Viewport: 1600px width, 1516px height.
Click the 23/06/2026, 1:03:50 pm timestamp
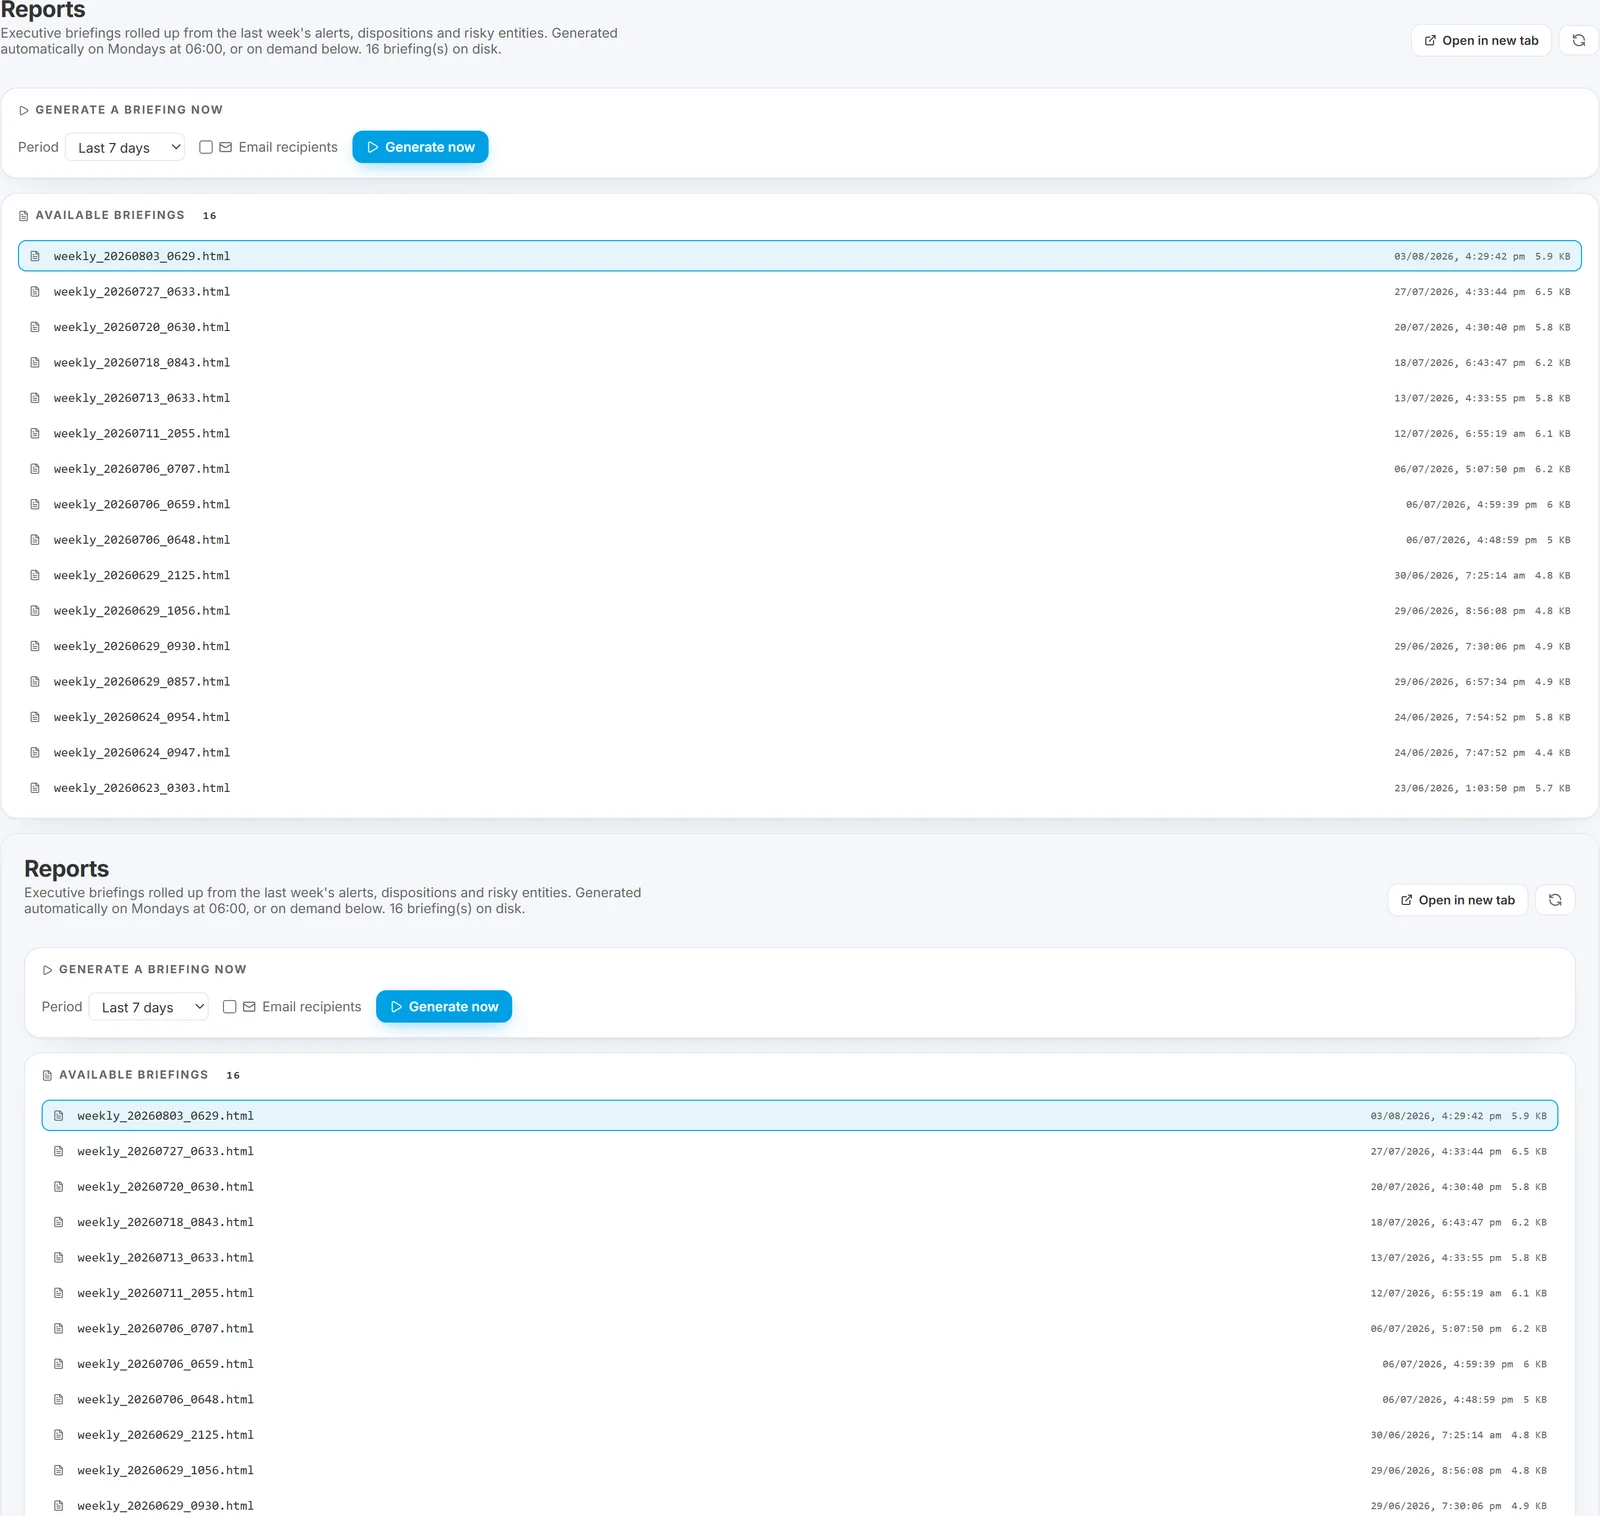1460,788
